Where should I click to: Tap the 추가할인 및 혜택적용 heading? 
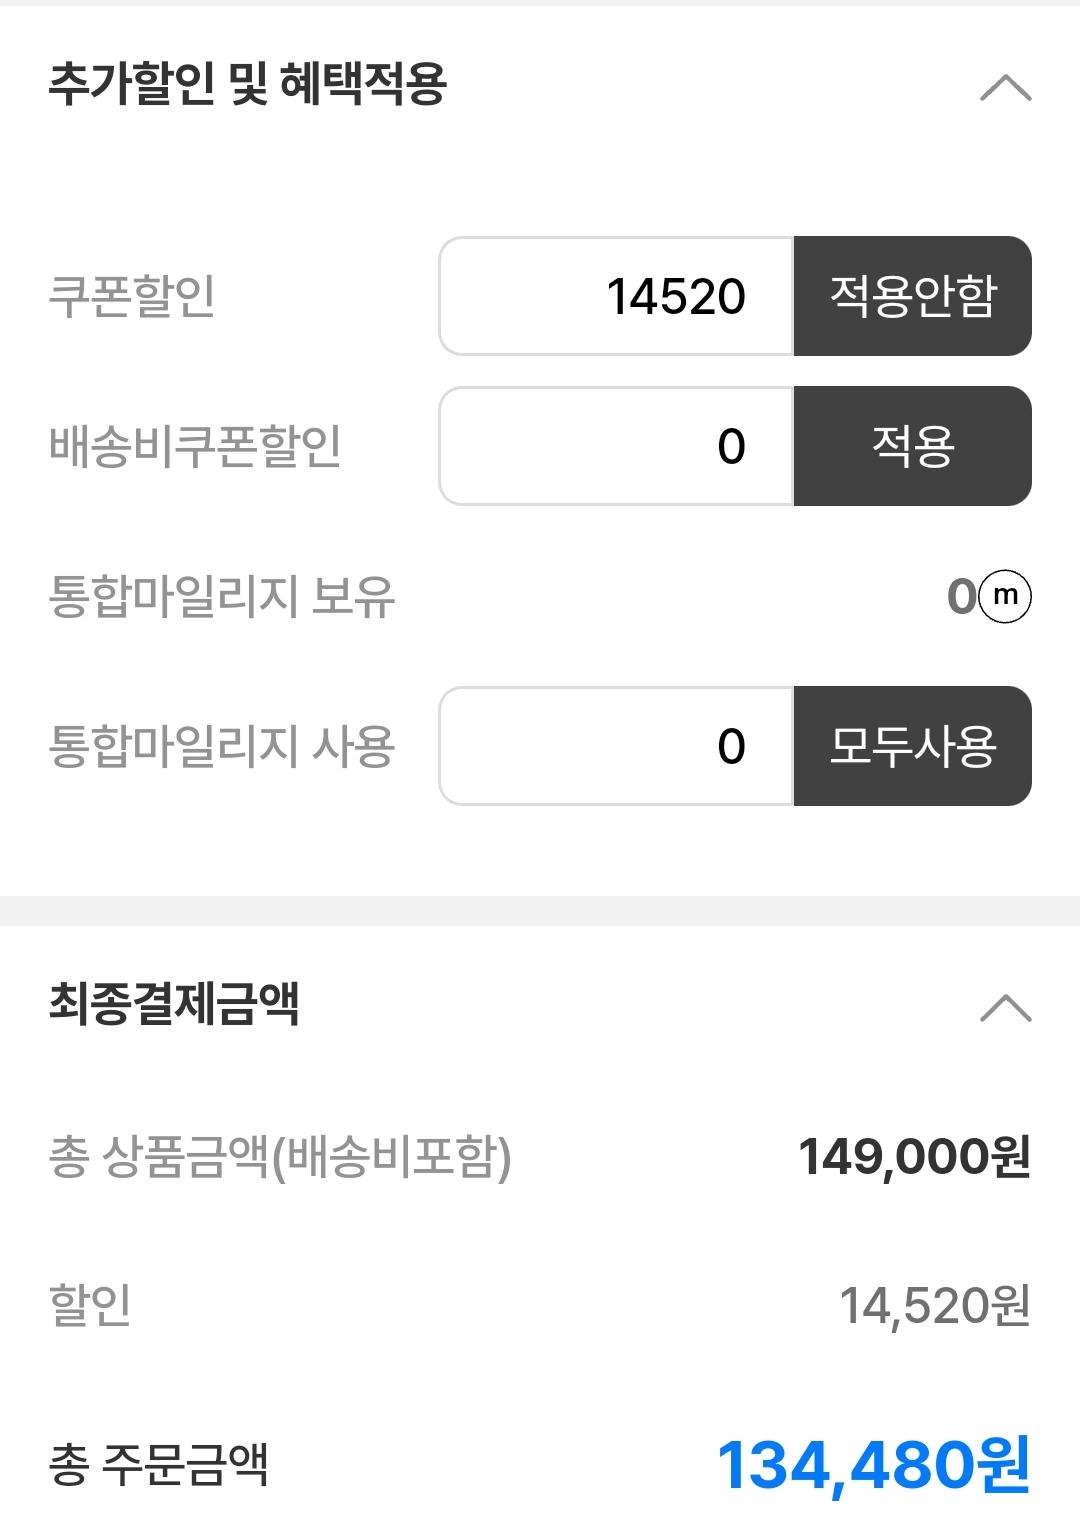(x=247, y=84)
